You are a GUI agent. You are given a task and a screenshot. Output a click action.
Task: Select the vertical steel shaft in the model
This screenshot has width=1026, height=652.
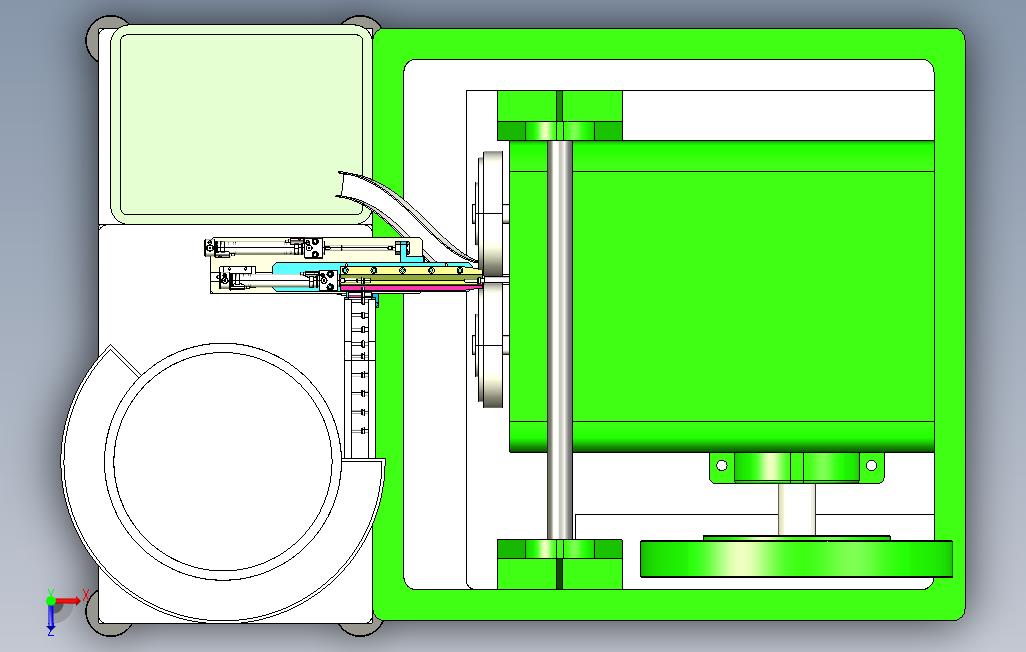tap(559, 340)
